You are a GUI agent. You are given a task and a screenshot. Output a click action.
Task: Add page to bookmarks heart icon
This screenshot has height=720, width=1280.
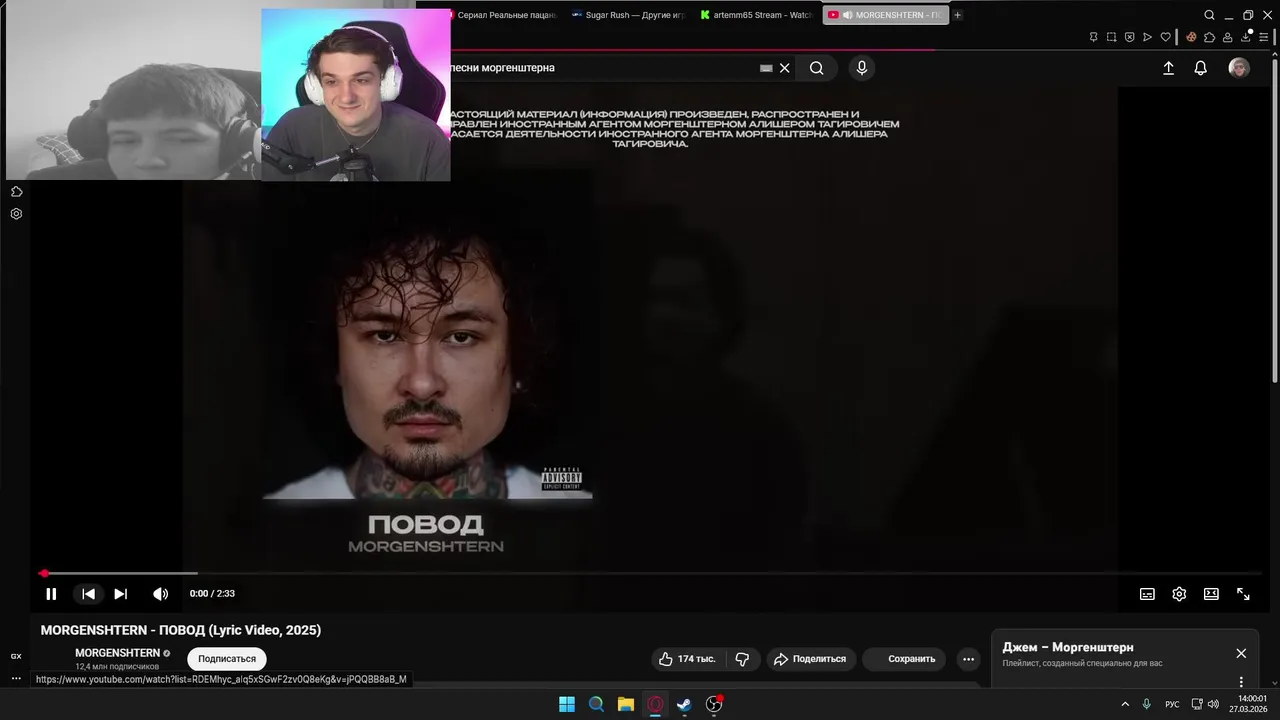pyautogui.click(x=1165, y=37)
